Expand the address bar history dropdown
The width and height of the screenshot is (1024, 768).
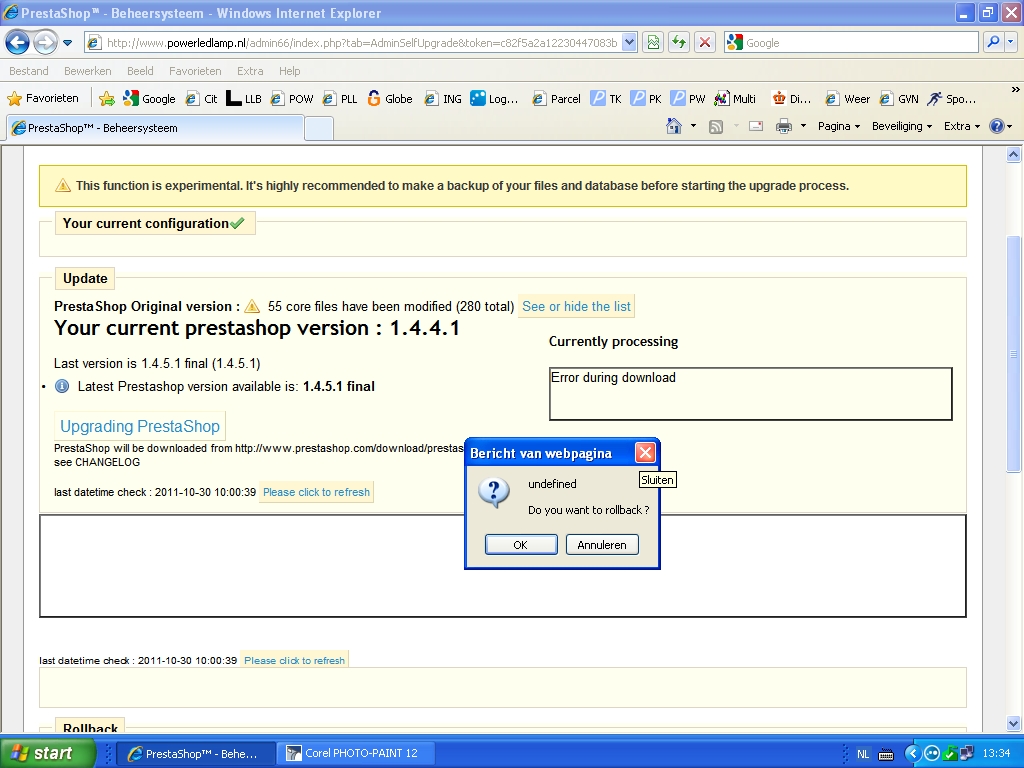coord(629,43)
